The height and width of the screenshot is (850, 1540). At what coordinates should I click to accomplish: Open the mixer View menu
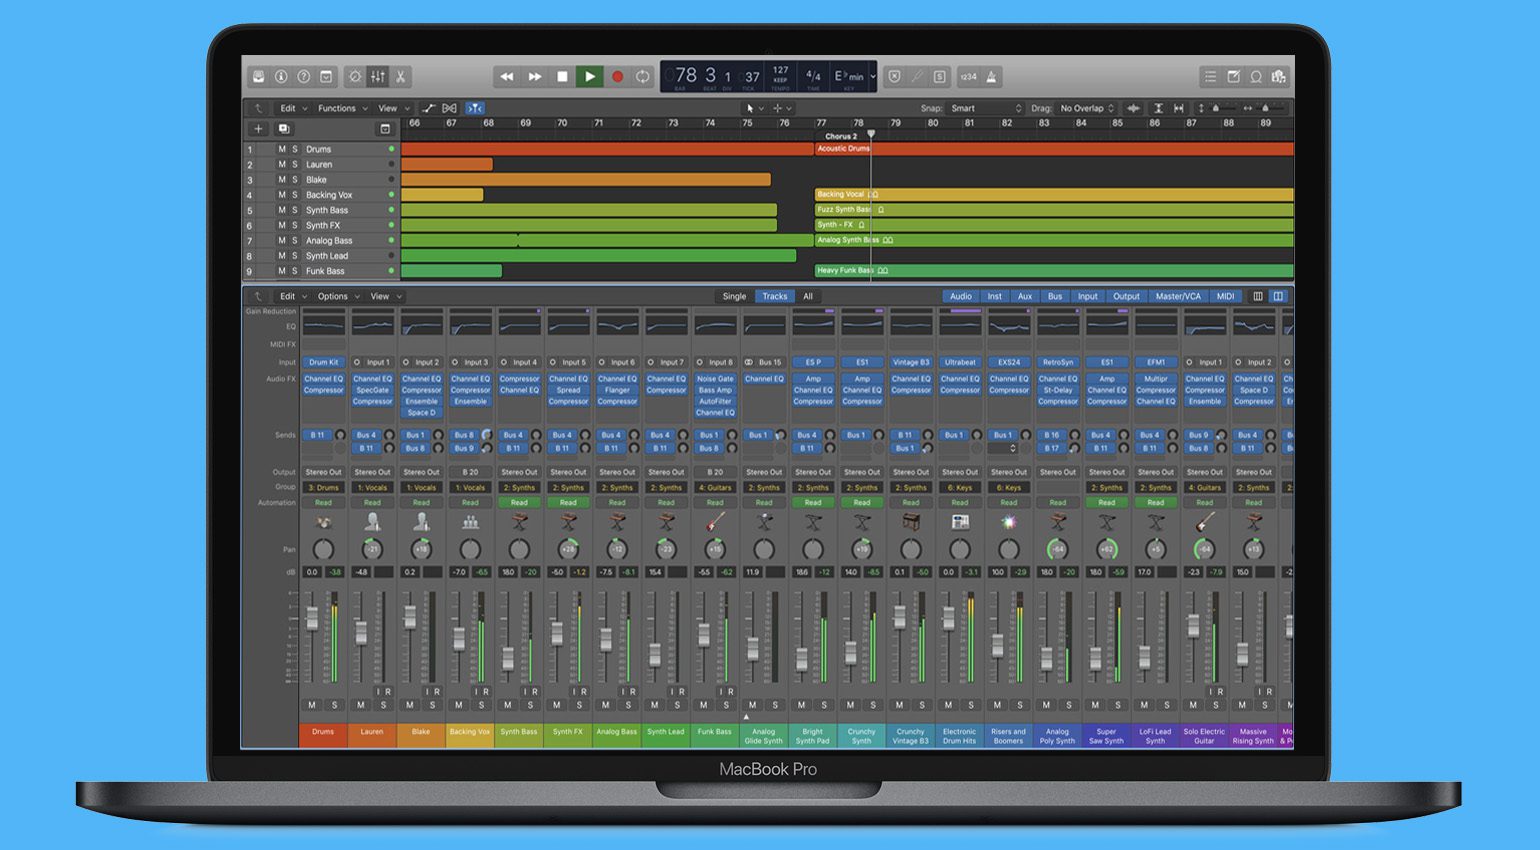pyautogui.click(x=385, y=296)
